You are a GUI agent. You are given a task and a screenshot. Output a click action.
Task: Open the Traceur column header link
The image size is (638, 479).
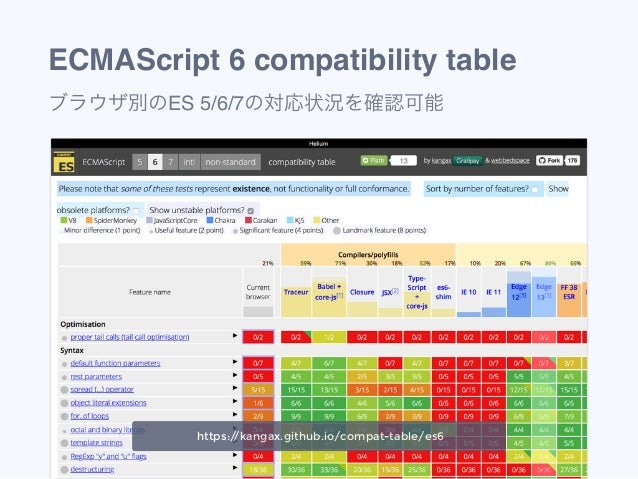click(x=296, y=292)
